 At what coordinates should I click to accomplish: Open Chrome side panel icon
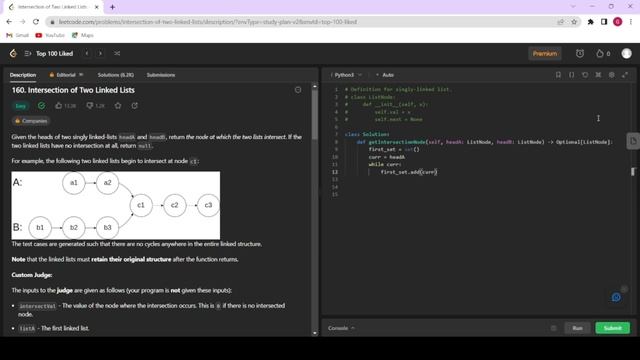pyautogui.click(x=604, y=22)
